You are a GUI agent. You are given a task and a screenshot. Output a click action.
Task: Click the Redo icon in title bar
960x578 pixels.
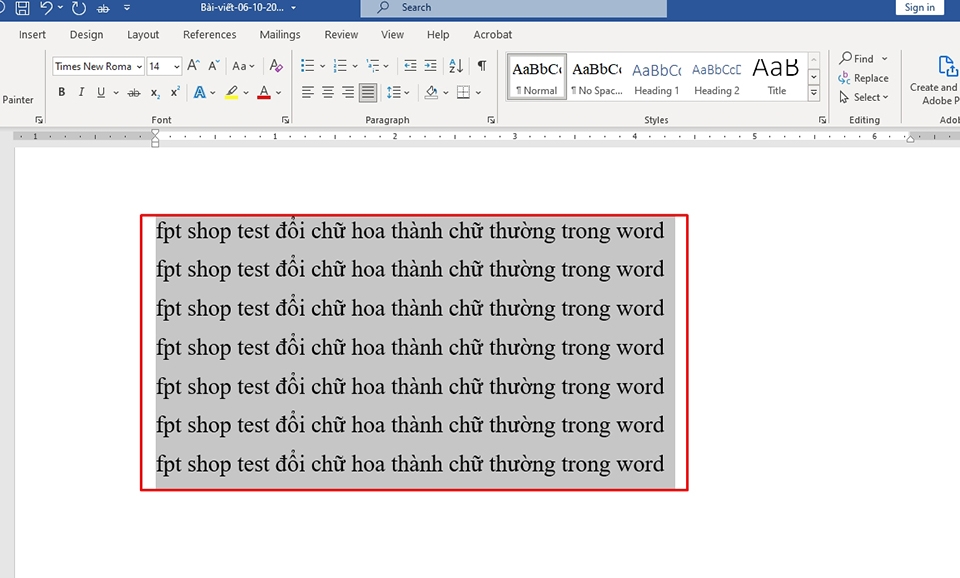(x=78, y=8)
